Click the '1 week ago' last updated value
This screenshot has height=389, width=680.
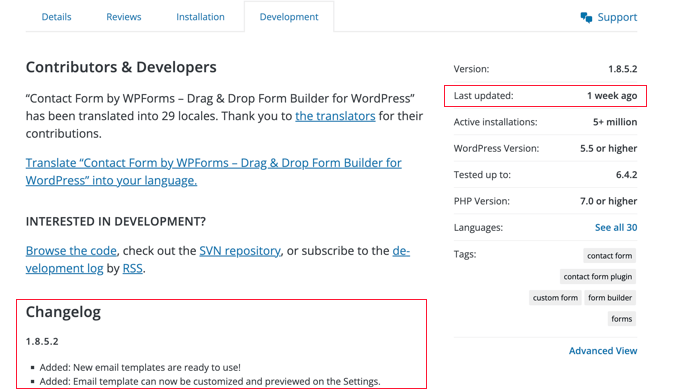pyautogui.click(x=612, y=96)
